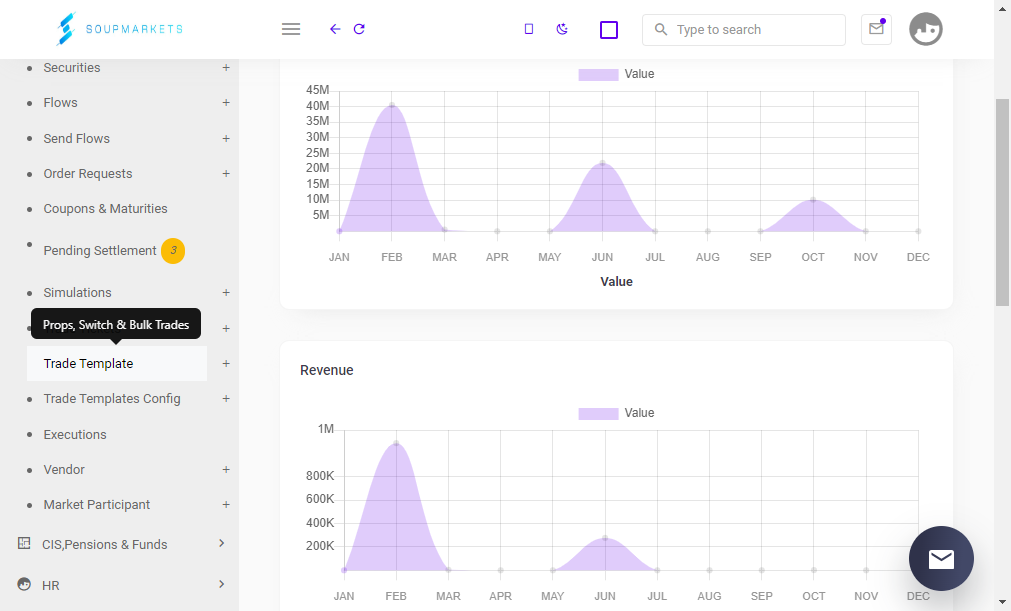
Task: Click the Revenue chart heading
Action: point(326,371)
